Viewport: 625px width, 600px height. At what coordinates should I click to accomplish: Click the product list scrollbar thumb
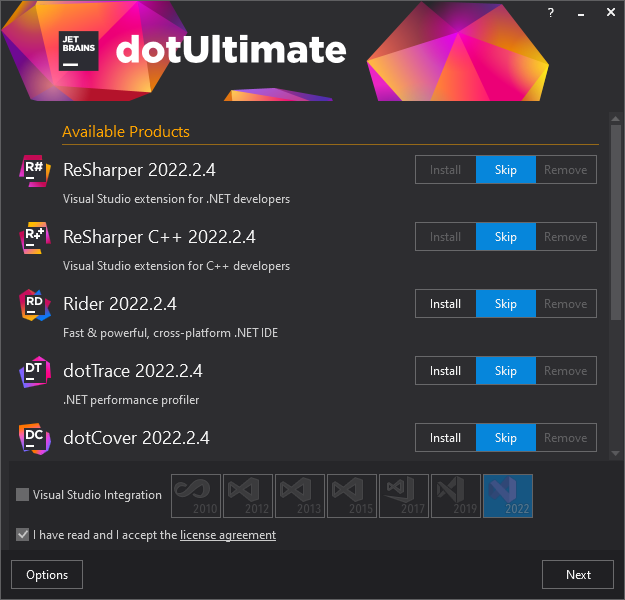click(x=615, y=222)
